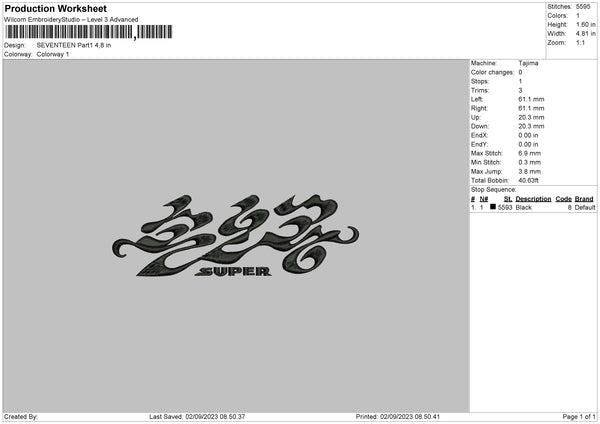Click the Code column header

pos(564,199)
